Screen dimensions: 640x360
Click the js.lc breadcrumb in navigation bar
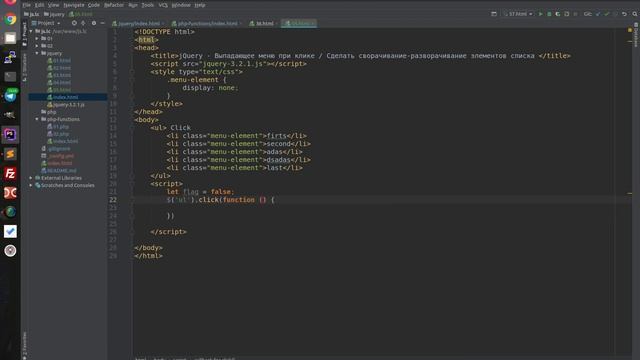click(31, 14)
